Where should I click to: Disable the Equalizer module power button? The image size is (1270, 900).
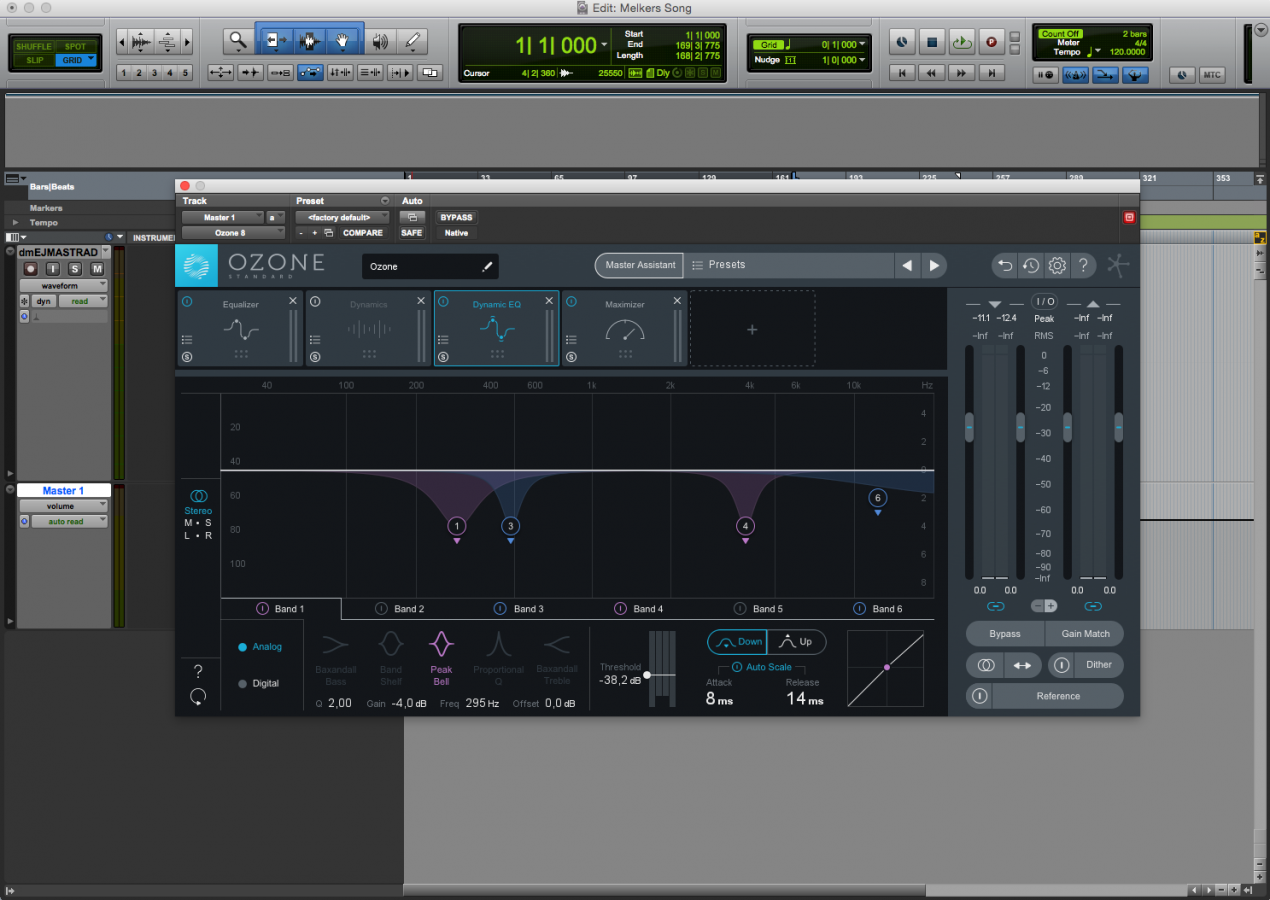pyautogui.click(x=187, y=301)
